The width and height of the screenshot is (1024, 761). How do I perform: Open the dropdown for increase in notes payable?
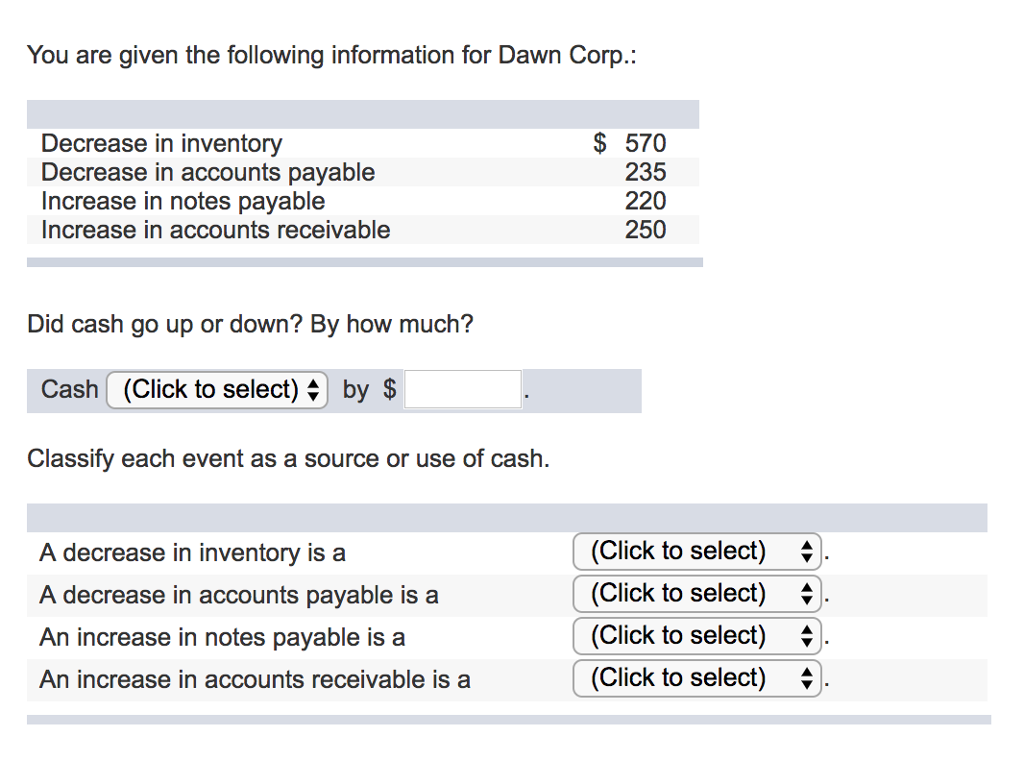tap(696, 636)
